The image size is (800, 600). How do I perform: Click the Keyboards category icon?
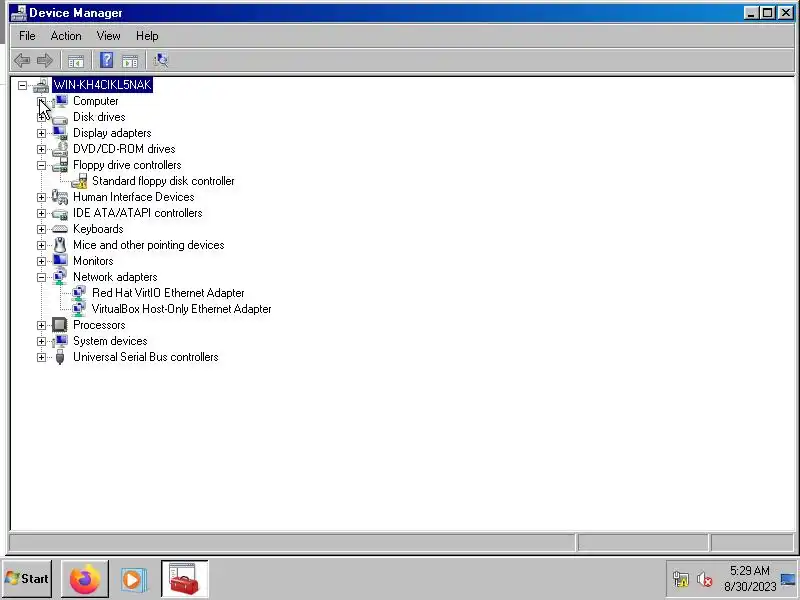60,229
